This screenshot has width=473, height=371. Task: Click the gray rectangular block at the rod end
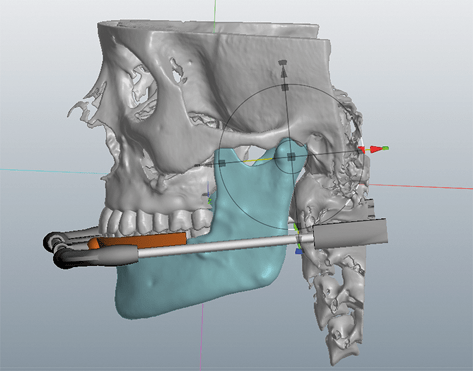pyautogui.click(x=351, y=233)
